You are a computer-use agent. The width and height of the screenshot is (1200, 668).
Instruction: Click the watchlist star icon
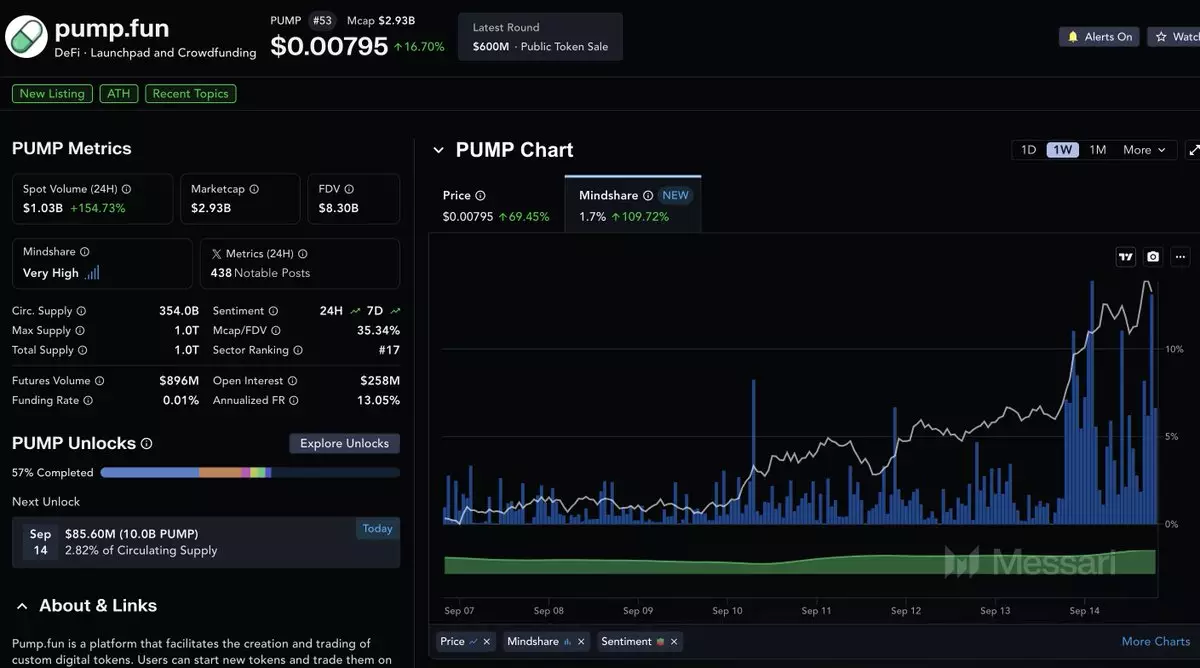pos(1161,37)
